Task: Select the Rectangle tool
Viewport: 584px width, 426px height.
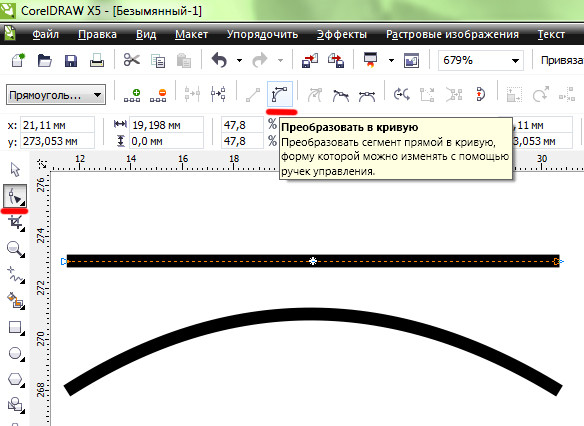Action: (x=16, y=327)
